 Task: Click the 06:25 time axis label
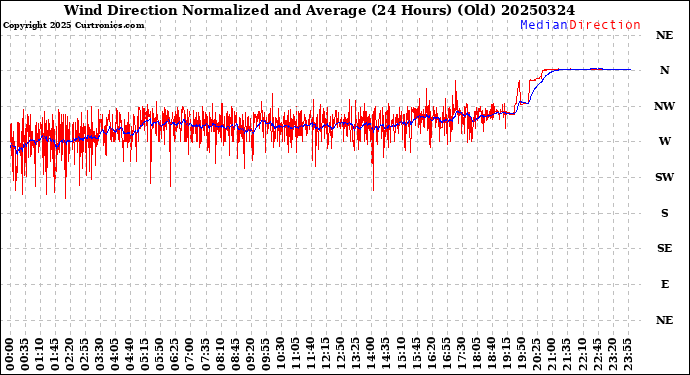175,355
